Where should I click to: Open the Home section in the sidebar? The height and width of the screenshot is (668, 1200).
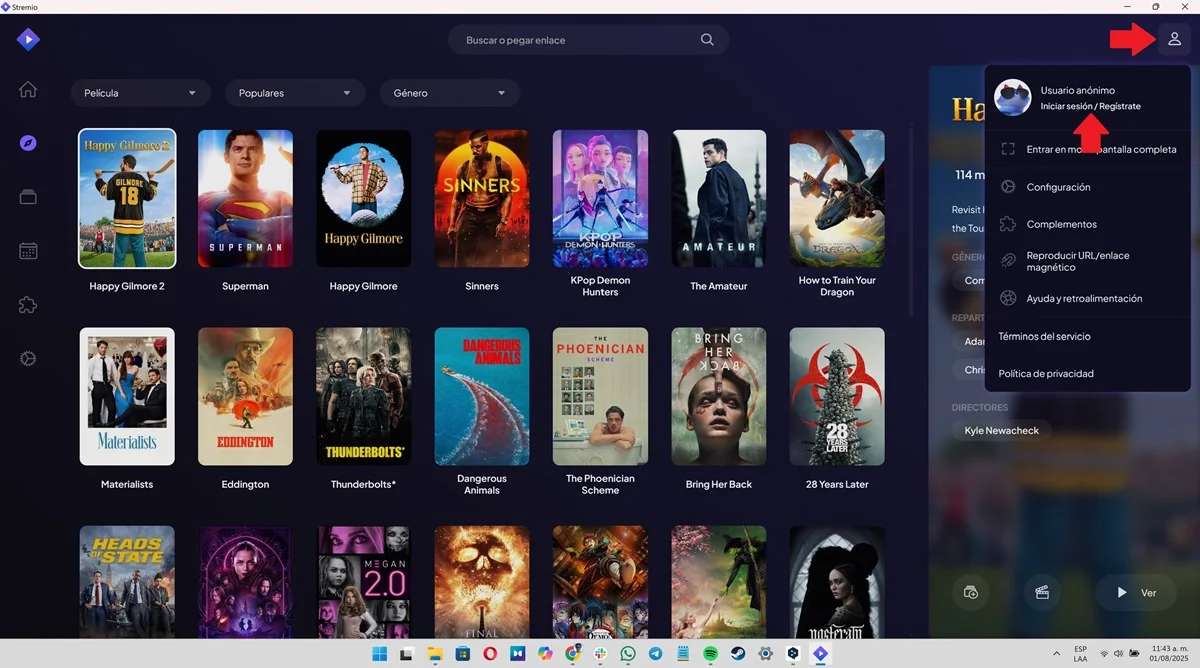tap(28, 90)
